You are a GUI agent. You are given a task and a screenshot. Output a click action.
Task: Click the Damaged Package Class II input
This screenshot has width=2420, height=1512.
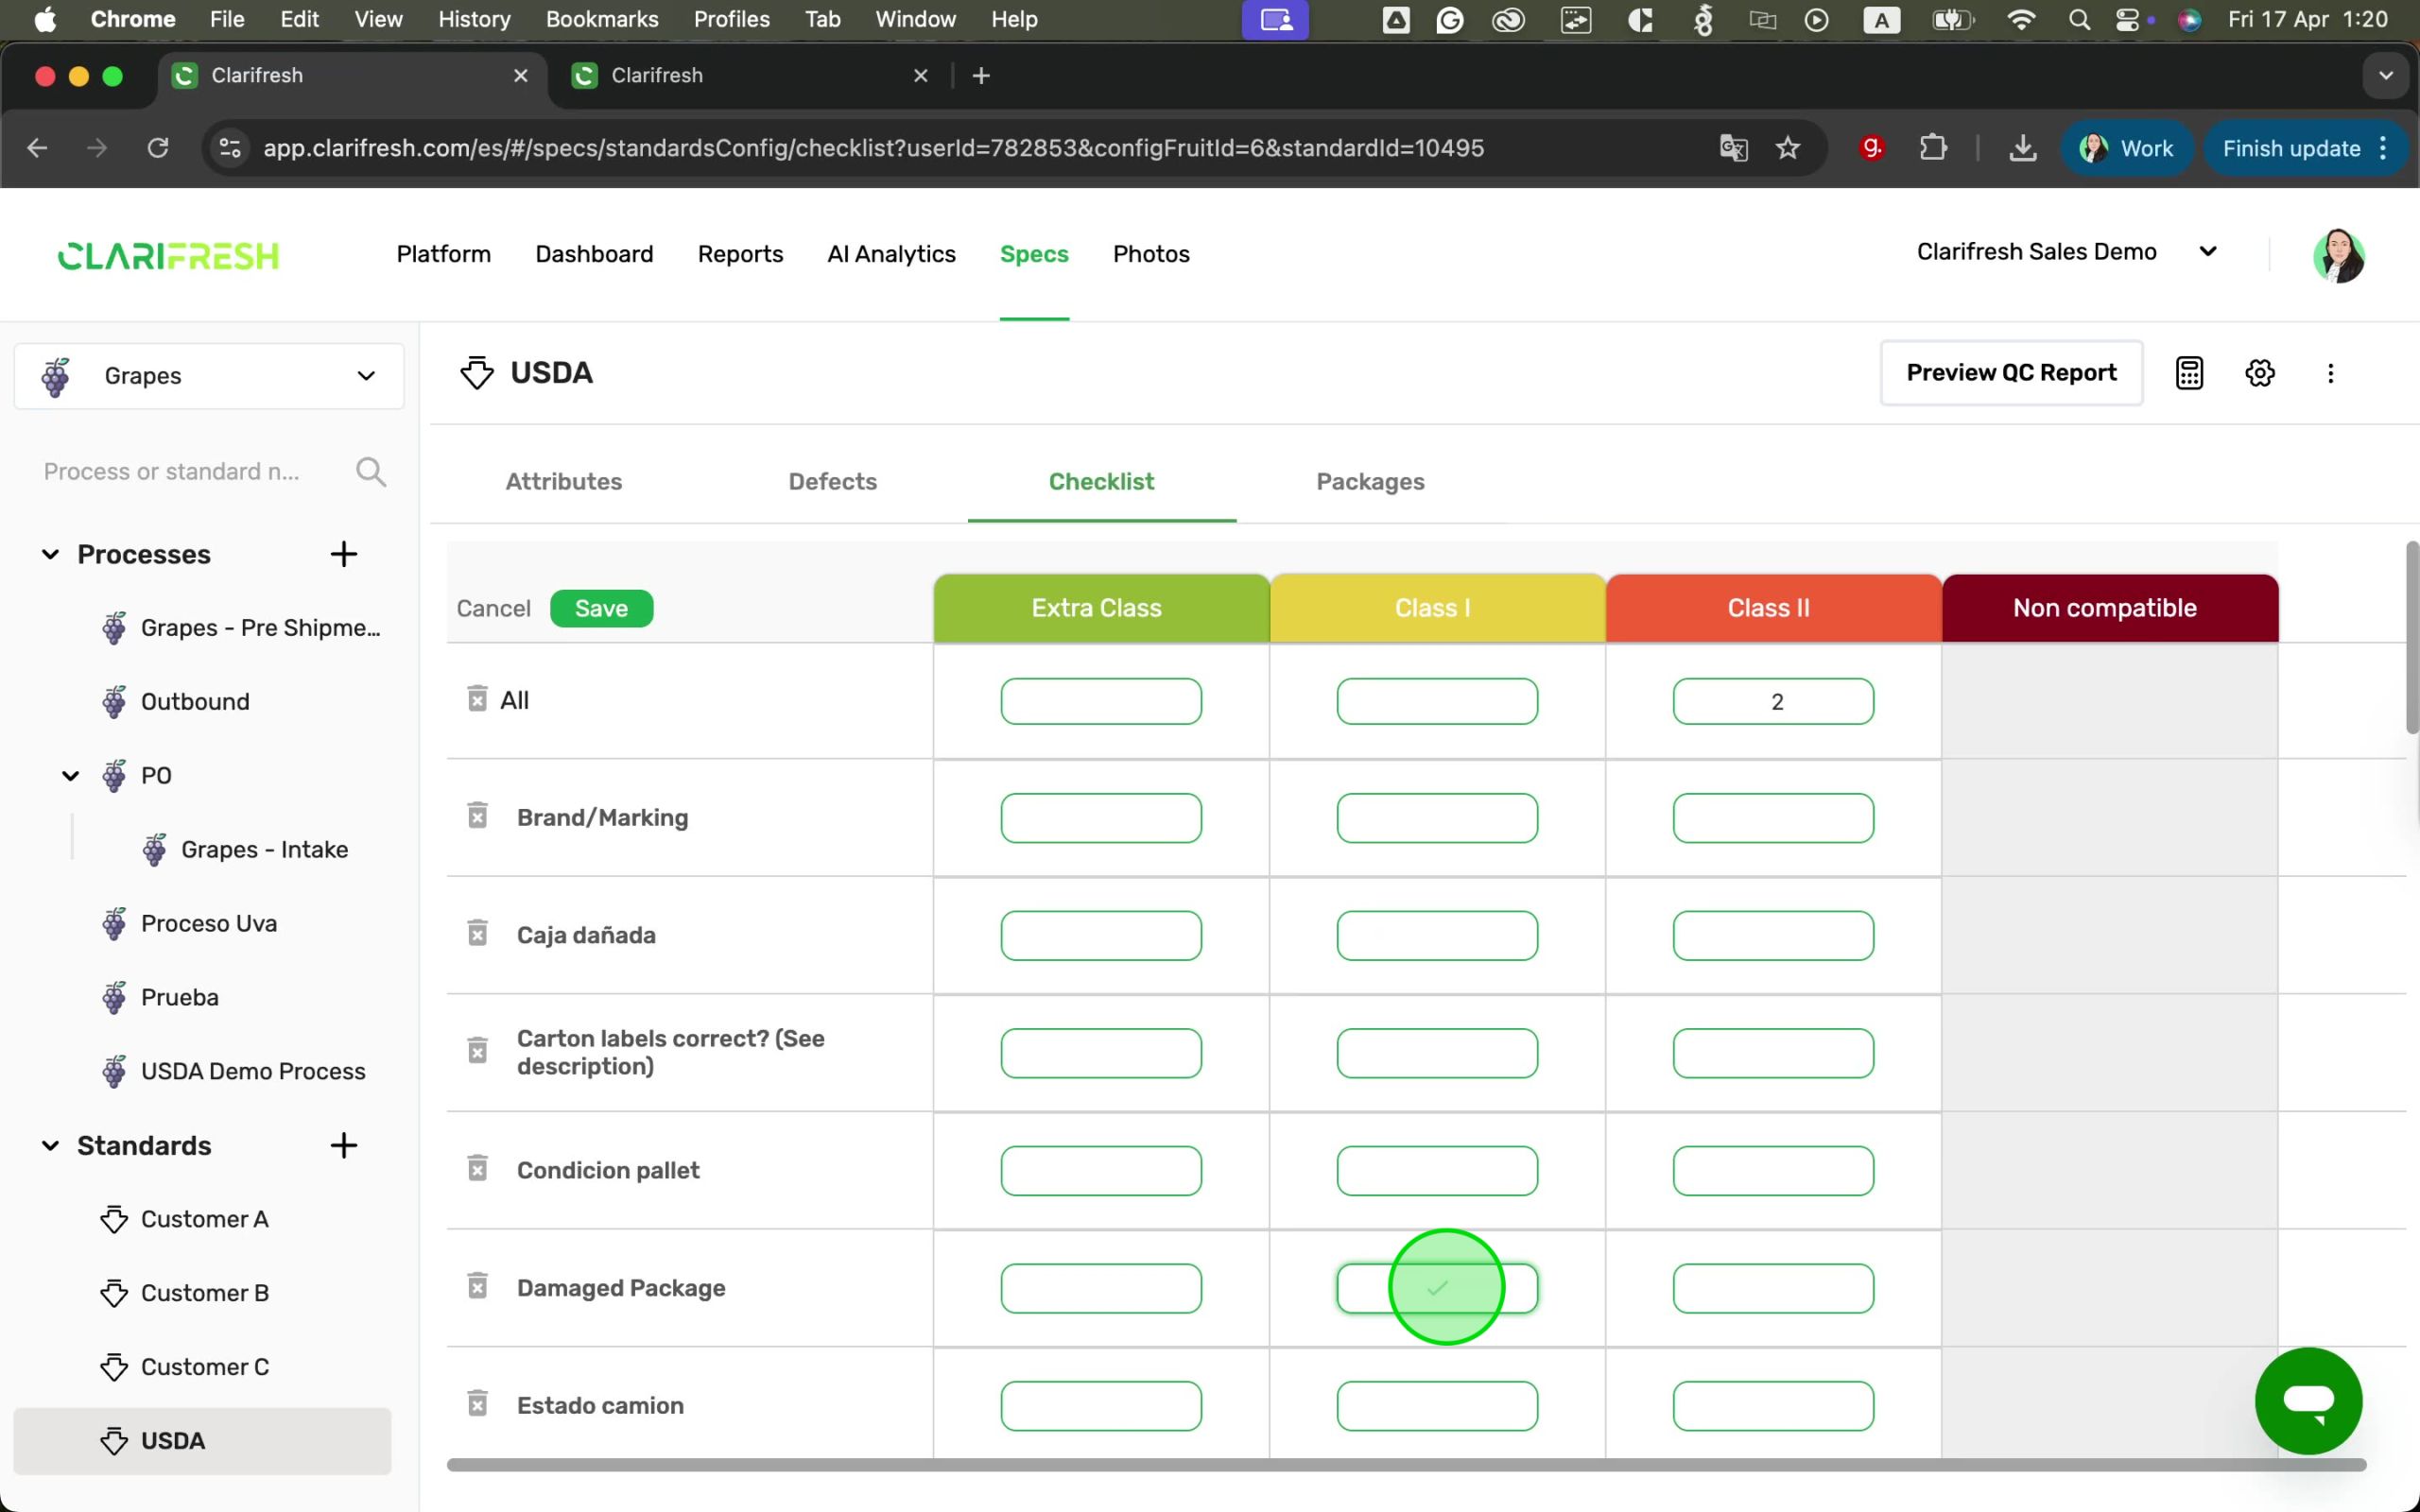pyautogui.click(x=1773, y=1288)
